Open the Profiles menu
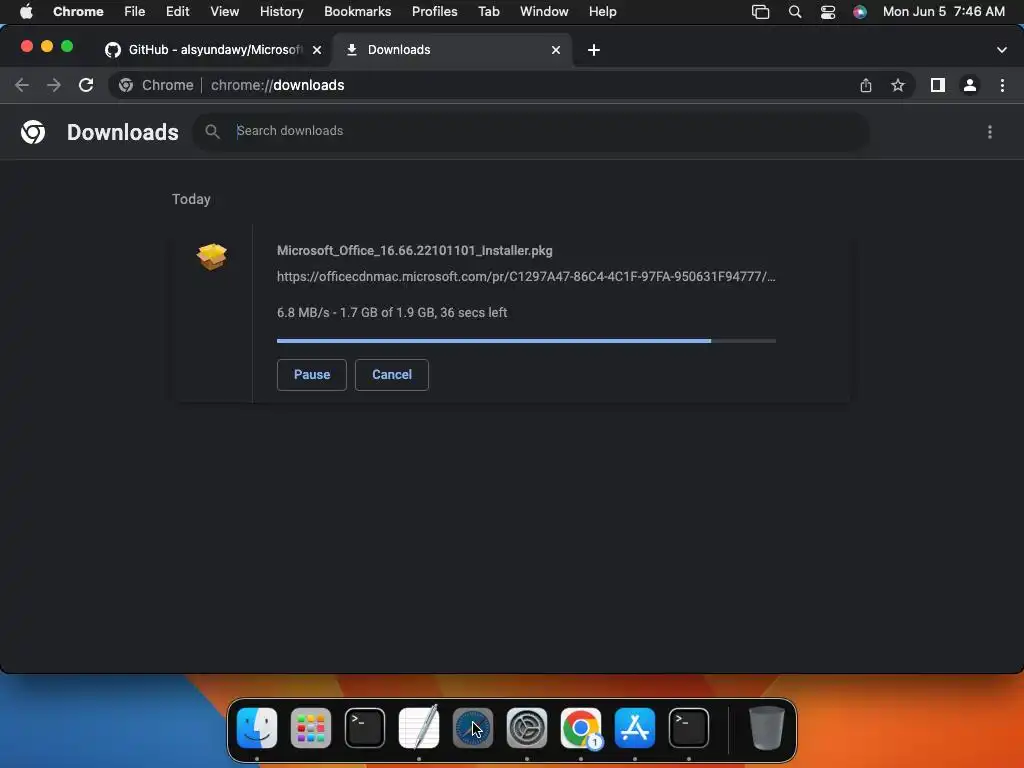The image size is (1024, 768). pos(434,12)
